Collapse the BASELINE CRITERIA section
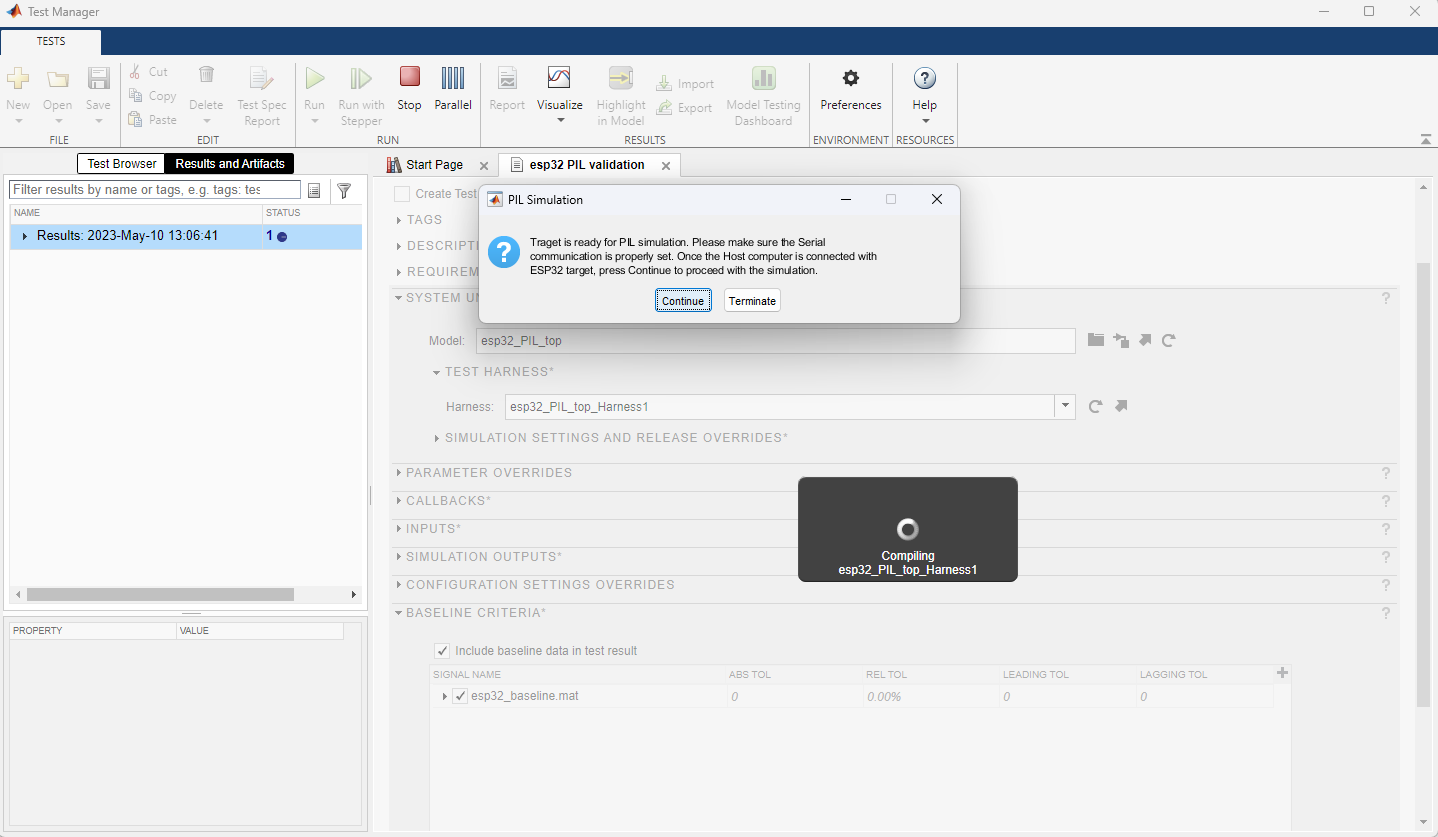 point(398,613)
